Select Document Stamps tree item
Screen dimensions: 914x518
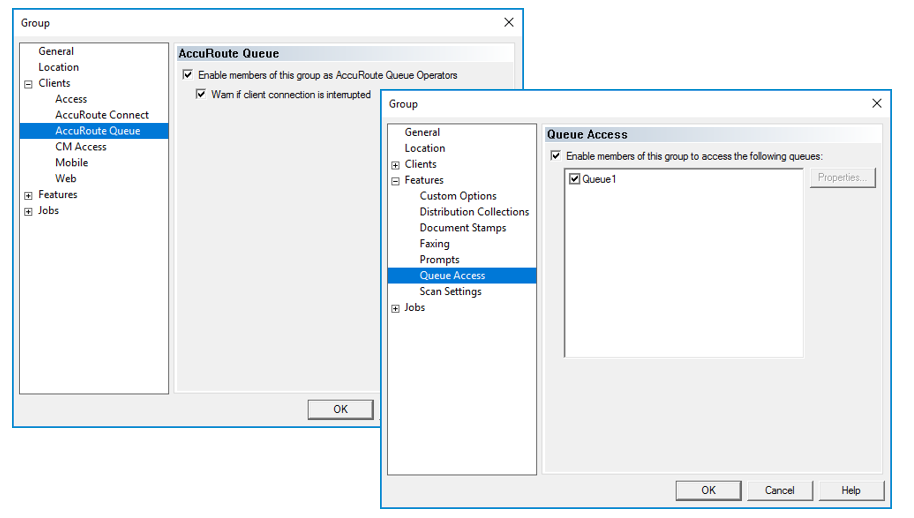[463, 228]
